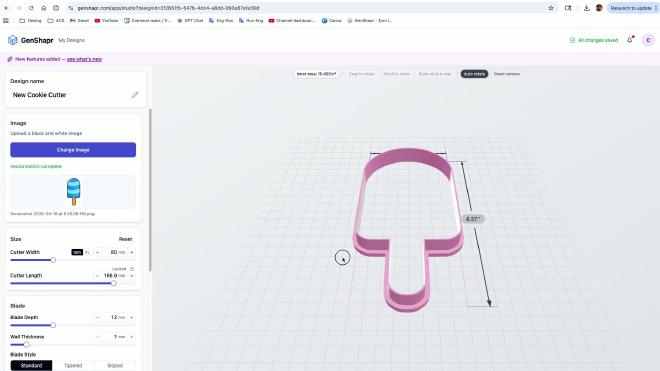This screenshot has height=371, width=660.
Task: Open Chrome profile avatar
Action: [x=599, y=8]
